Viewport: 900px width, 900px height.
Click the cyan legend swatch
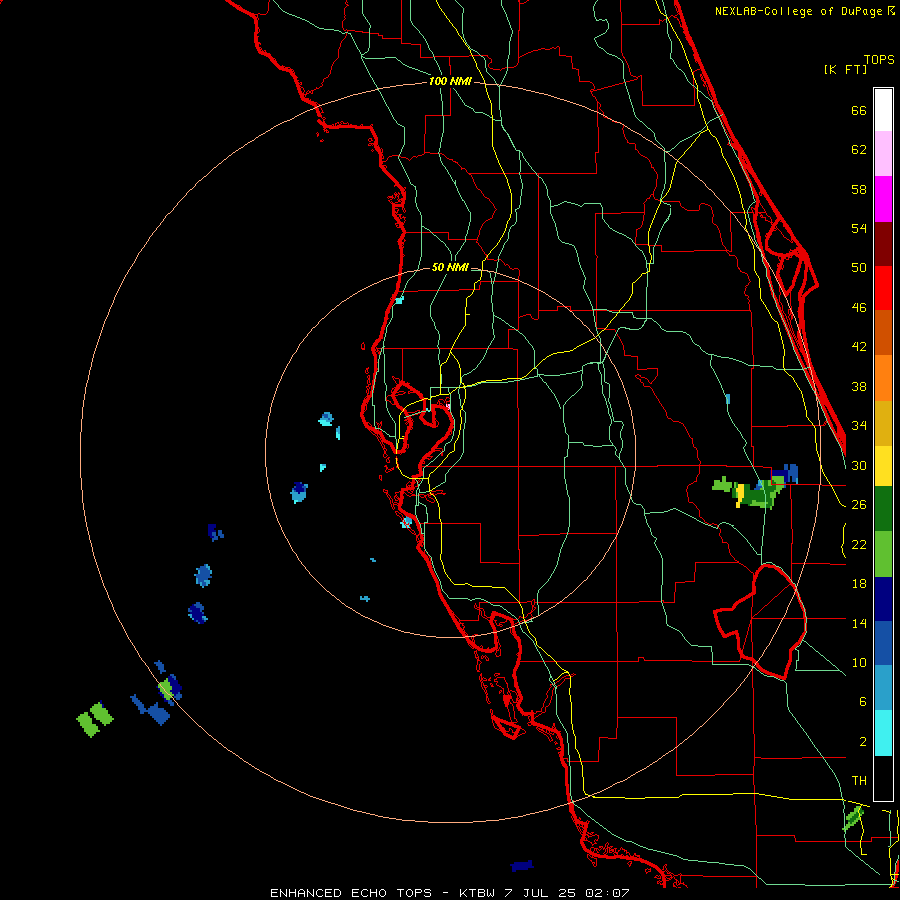coord(883,733)
